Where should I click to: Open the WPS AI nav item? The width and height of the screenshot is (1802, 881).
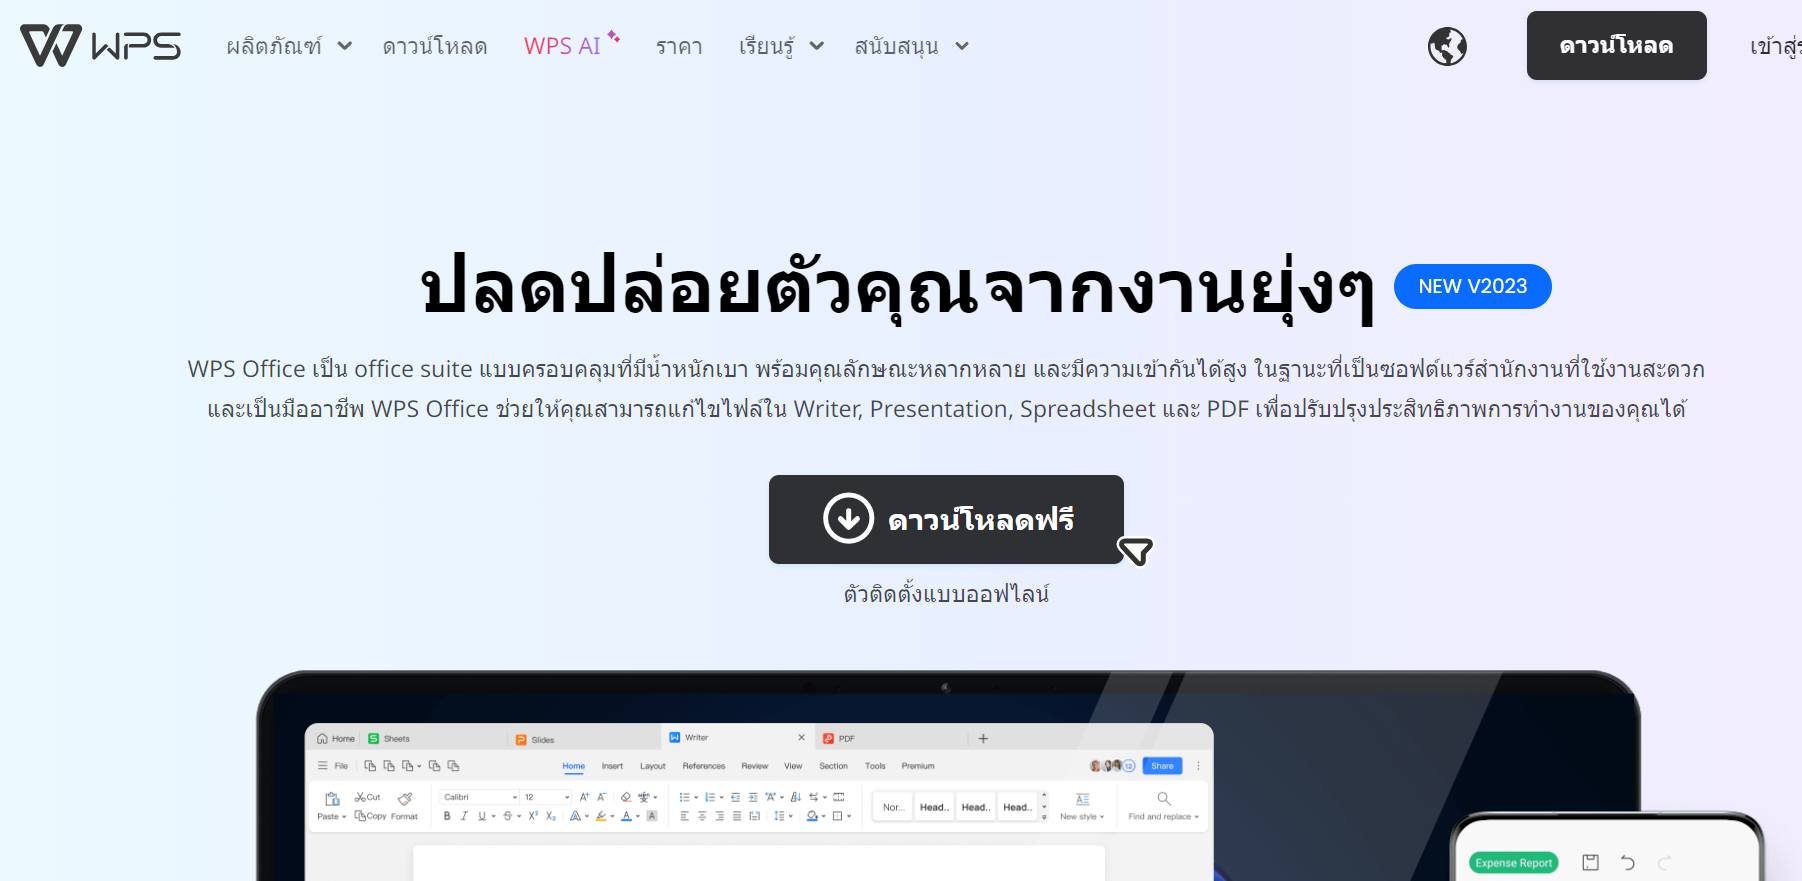[x=571, y=45]
